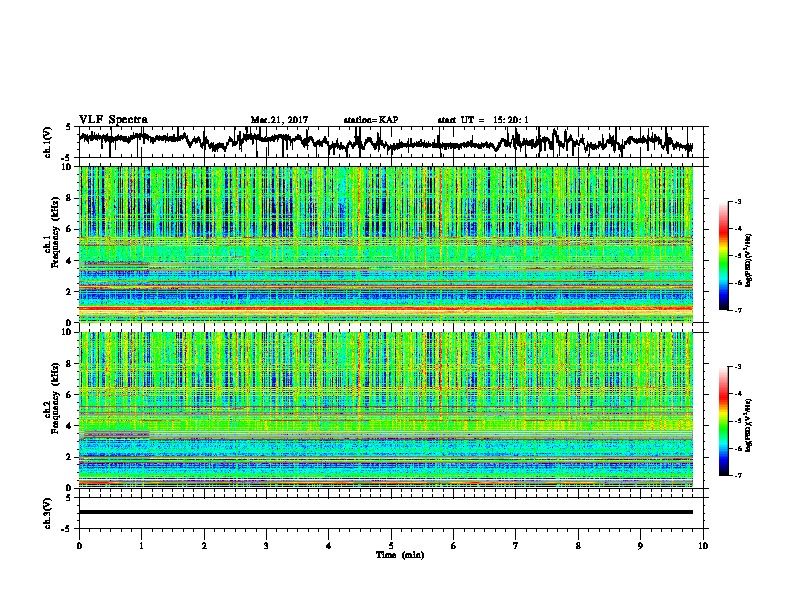Click the "-3" label on ch.2 color bar

(x=737, y=367)
